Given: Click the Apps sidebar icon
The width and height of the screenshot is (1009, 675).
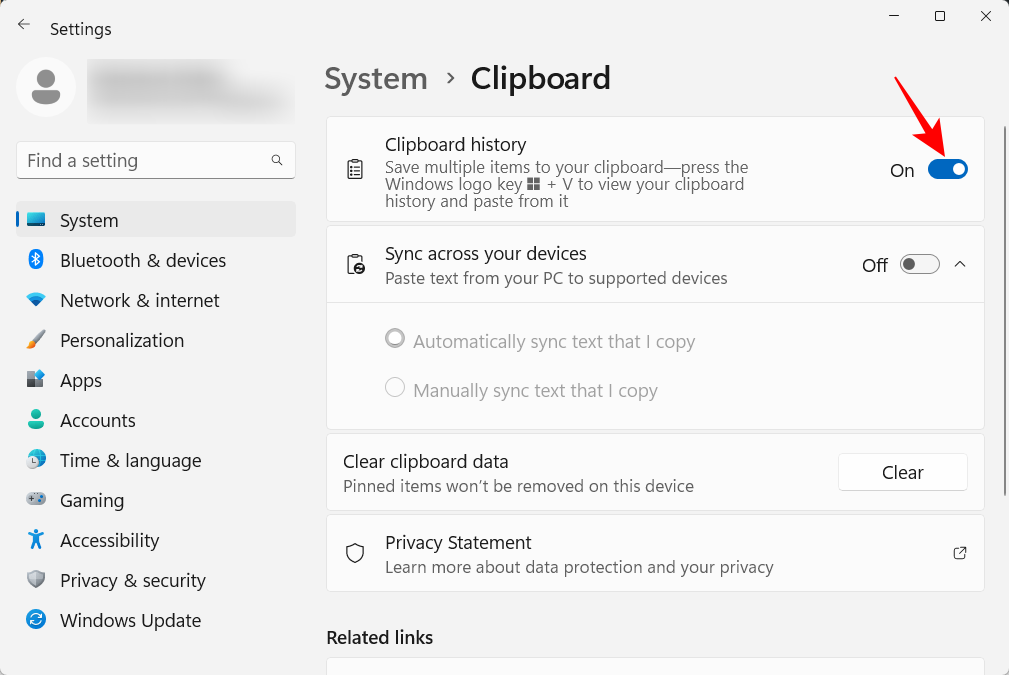Looking at the screenshot, I should (x=36, y=380).
